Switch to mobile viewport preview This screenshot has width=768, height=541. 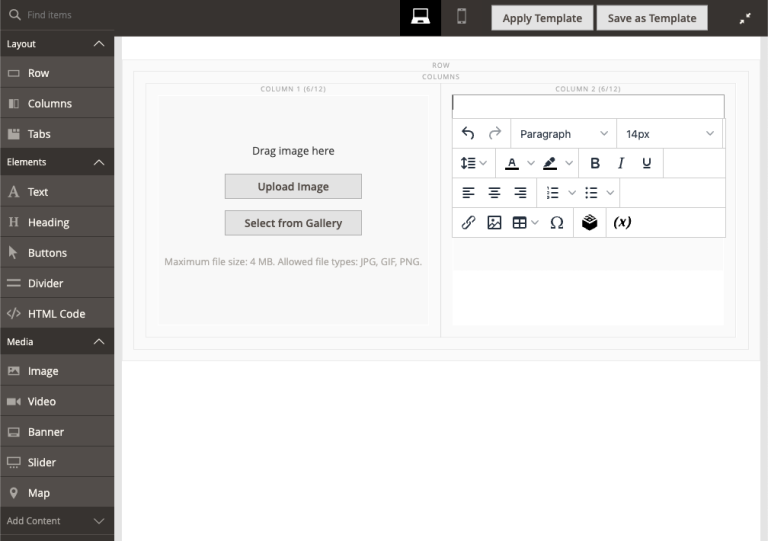pos(462,17)
